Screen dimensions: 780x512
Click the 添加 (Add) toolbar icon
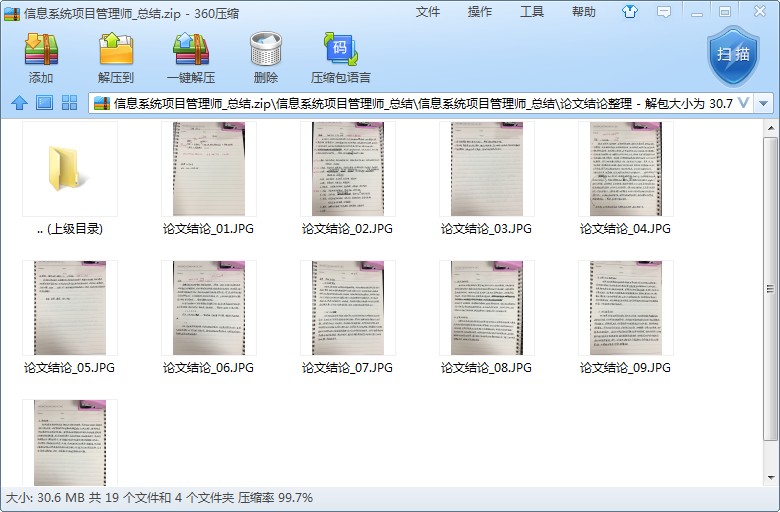tap(41, 57)
